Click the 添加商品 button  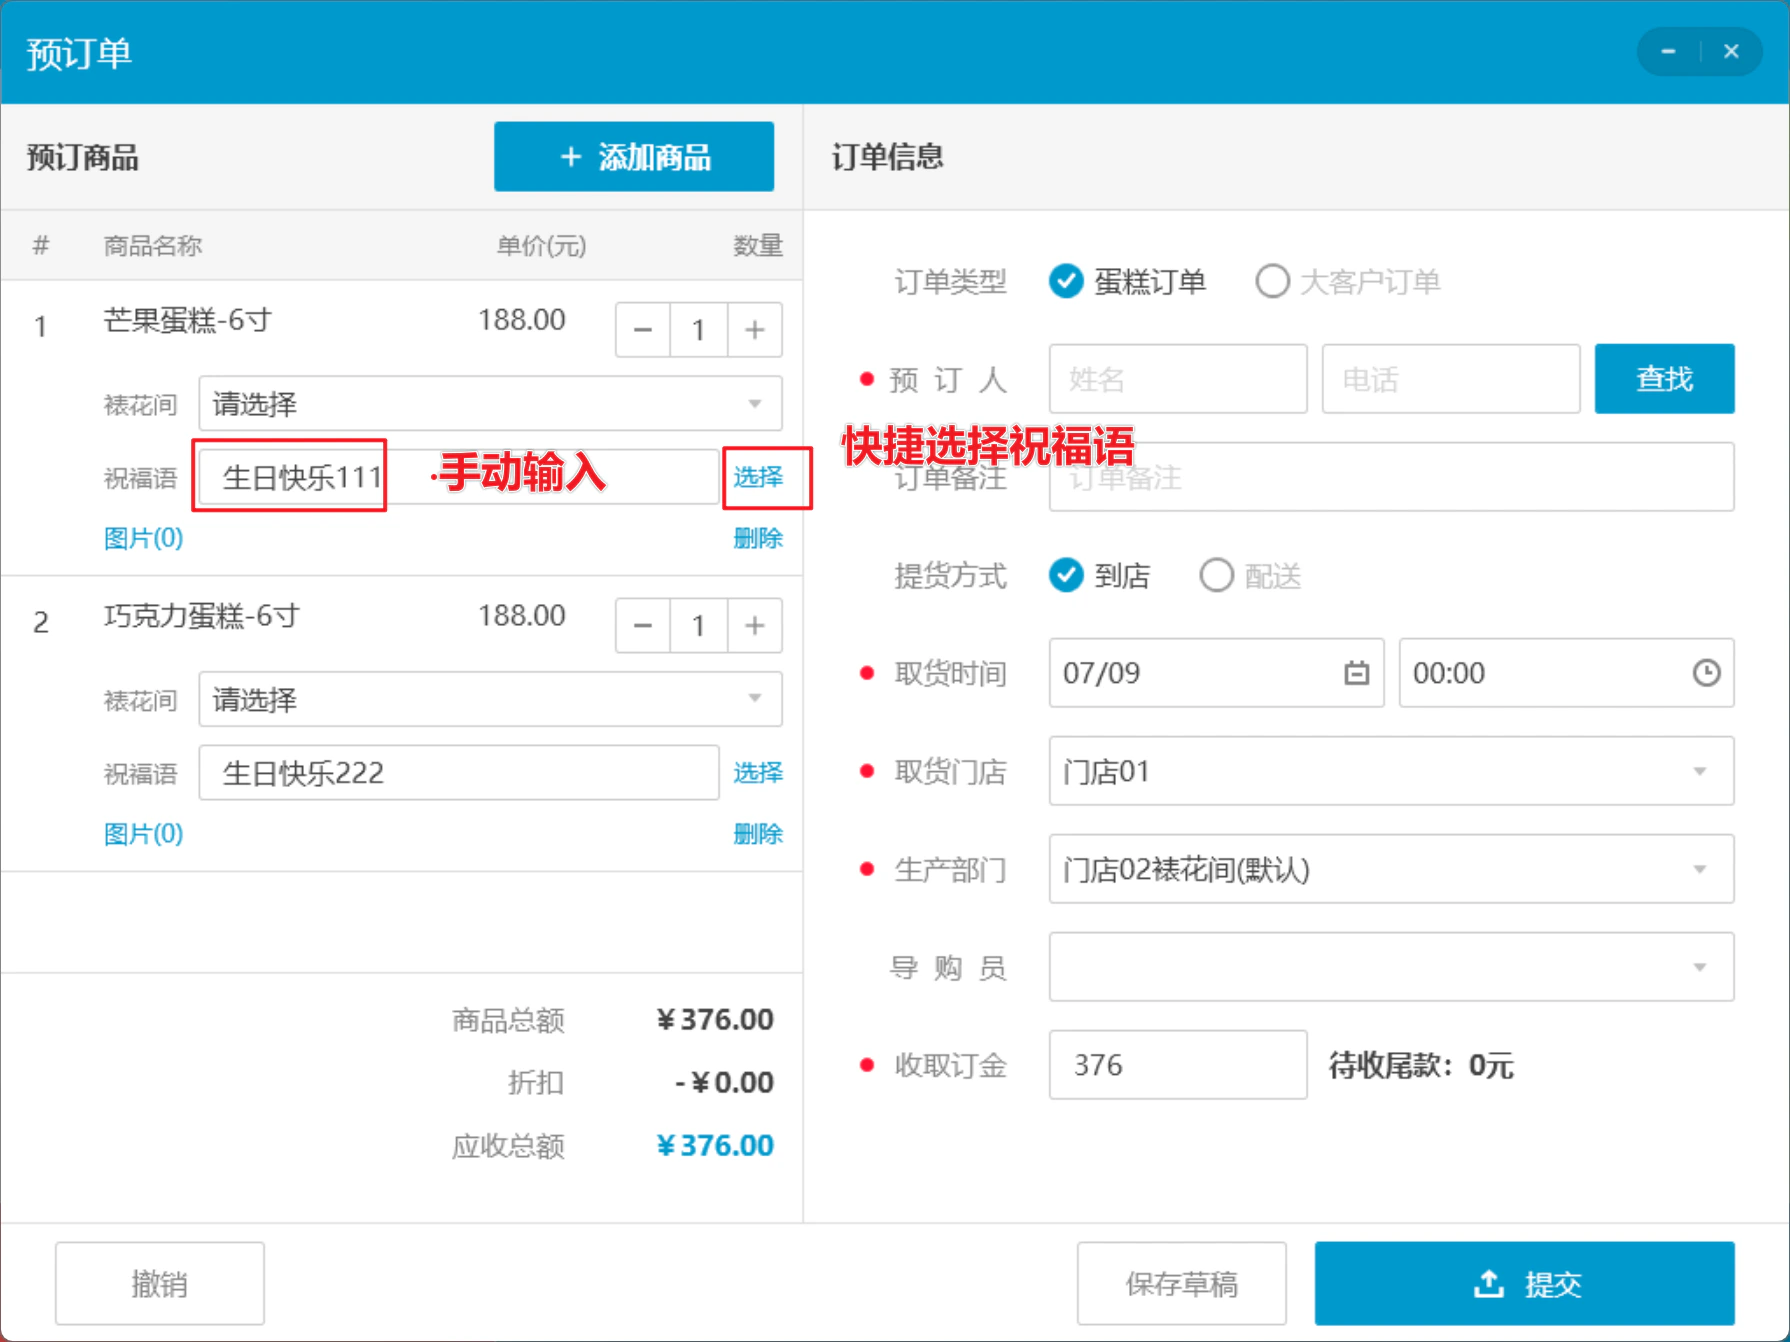[634, 157]
